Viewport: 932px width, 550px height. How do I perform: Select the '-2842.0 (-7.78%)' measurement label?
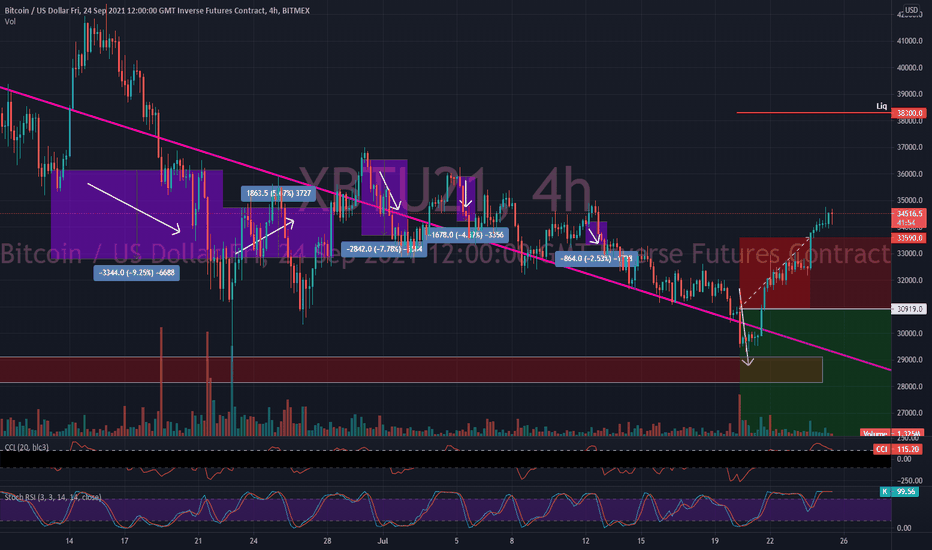click(384, 249)
